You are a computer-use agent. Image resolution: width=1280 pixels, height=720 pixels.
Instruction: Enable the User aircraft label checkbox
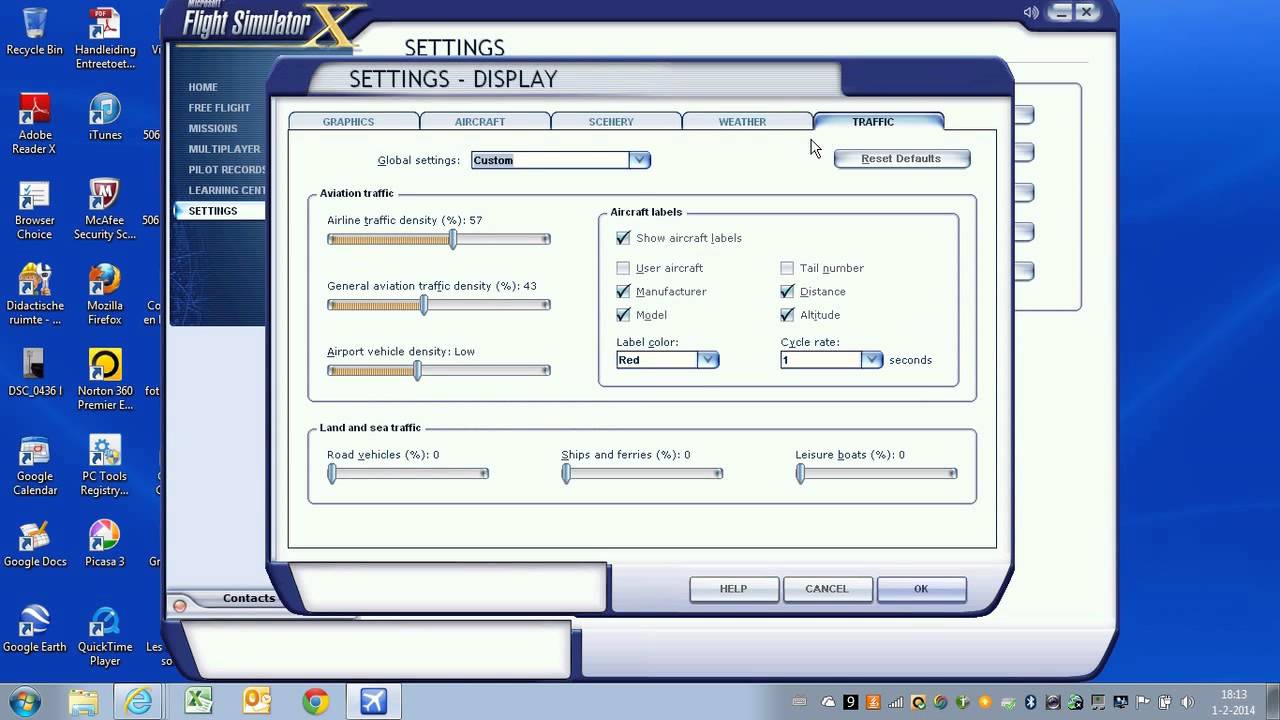624,268
